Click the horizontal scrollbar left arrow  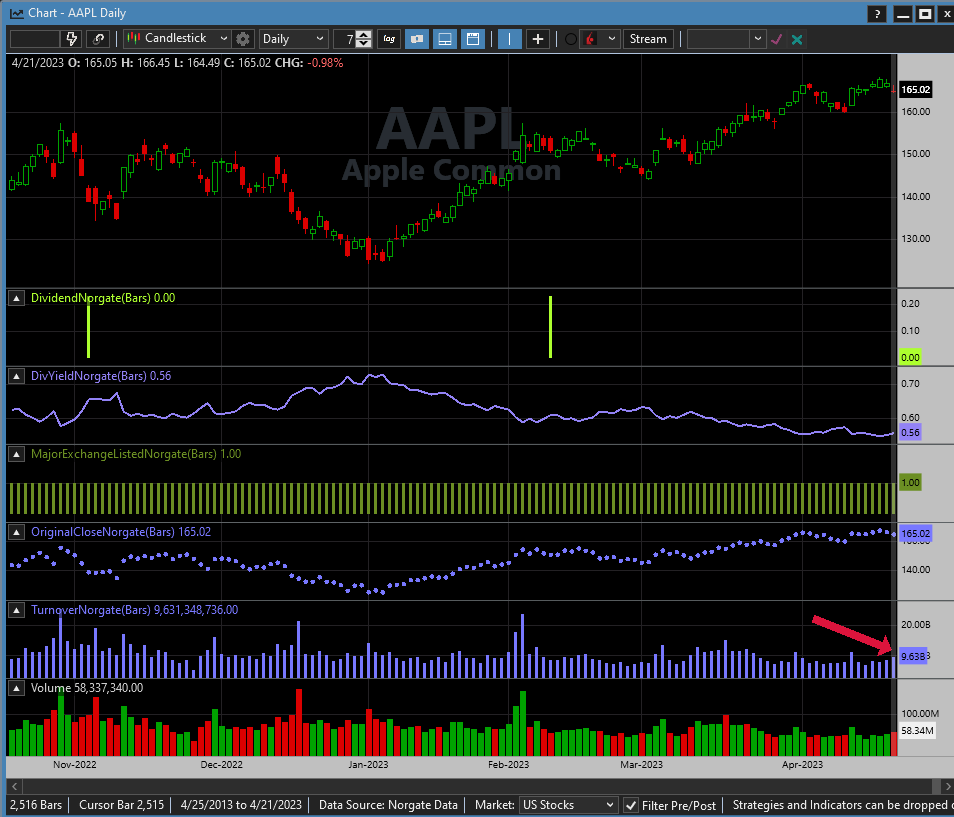click(x=14, y=786)
